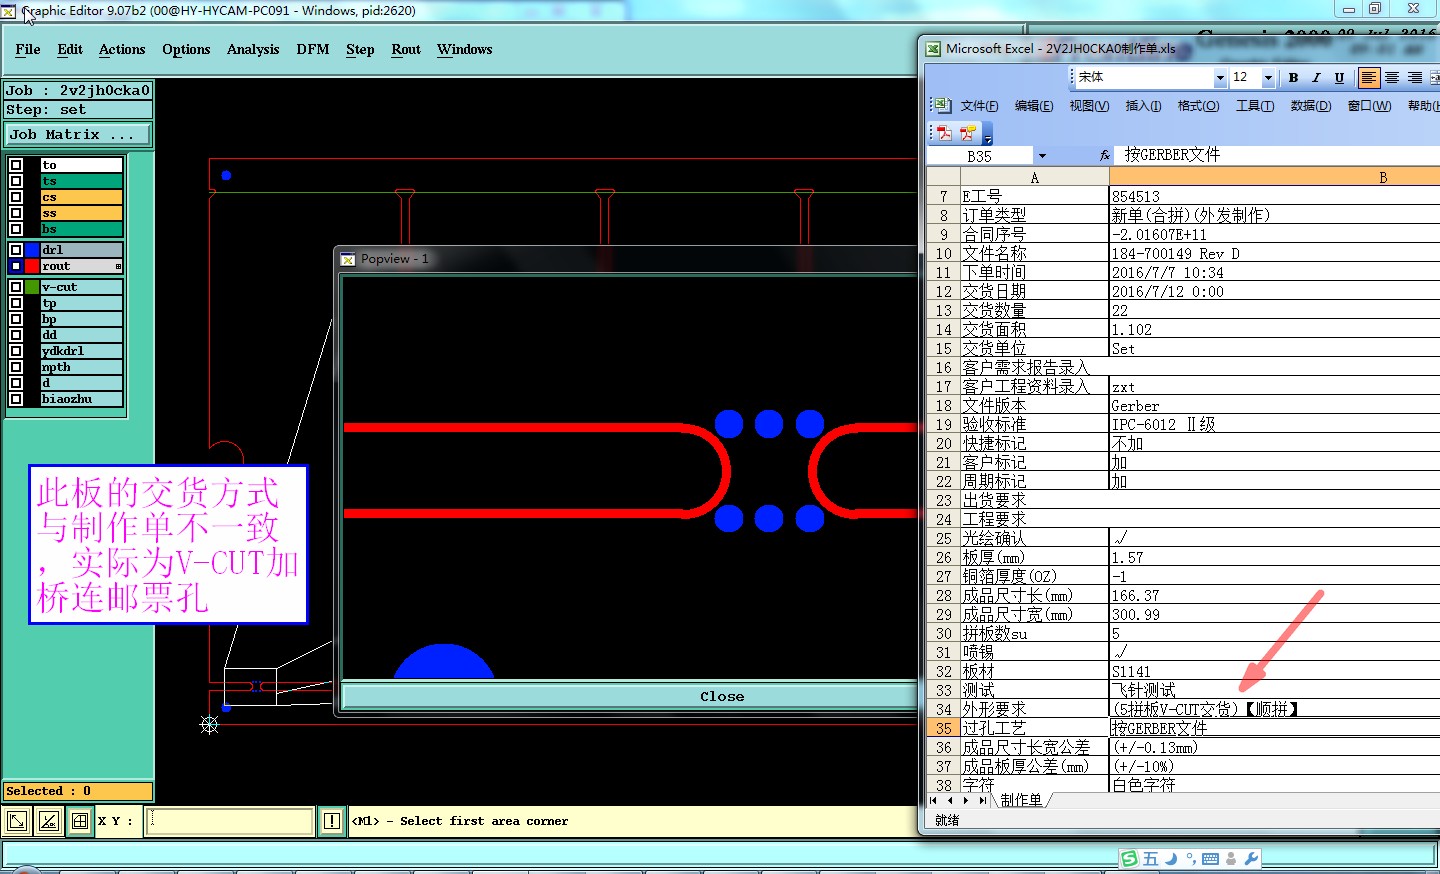Toggle the checkbox for the drl layer
Screen dimensions: 1440x874
[16, 250]
